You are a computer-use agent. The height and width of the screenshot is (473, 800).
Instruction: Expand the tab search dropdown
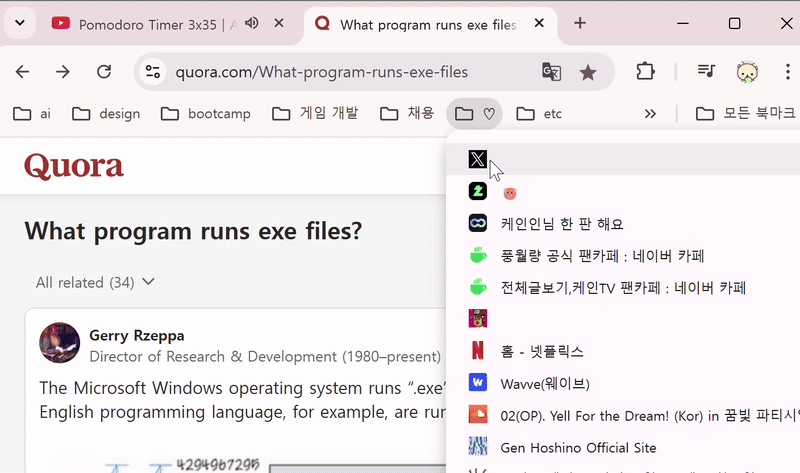(20, 23)
